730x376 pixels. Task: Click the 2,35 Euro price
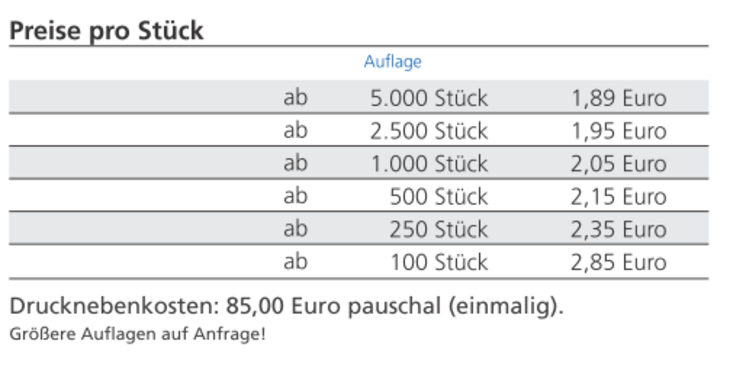coord(619,229)
